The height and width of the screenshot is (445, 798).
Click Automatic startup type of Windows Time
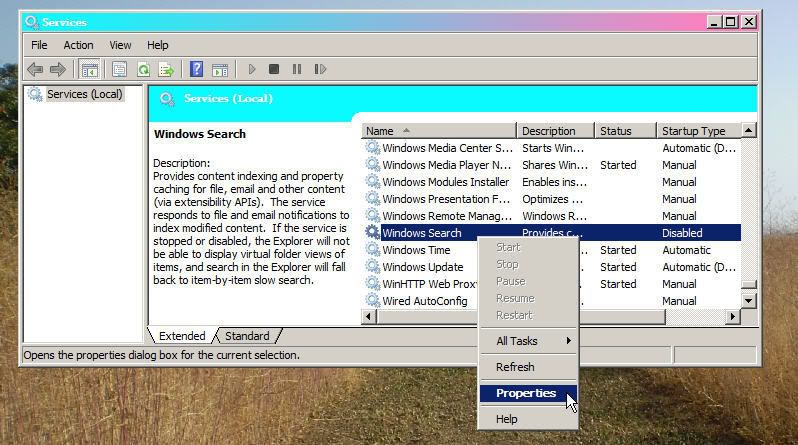point(686,250)
